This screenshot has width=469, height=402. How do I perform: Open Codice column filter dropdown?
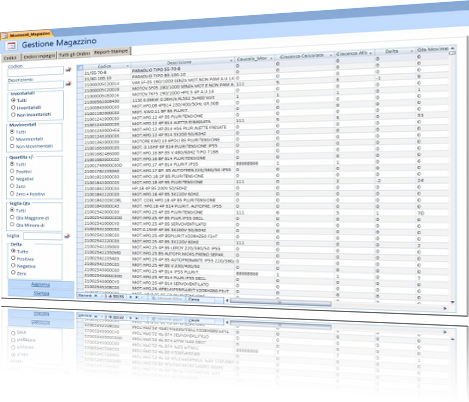[128, 66]
